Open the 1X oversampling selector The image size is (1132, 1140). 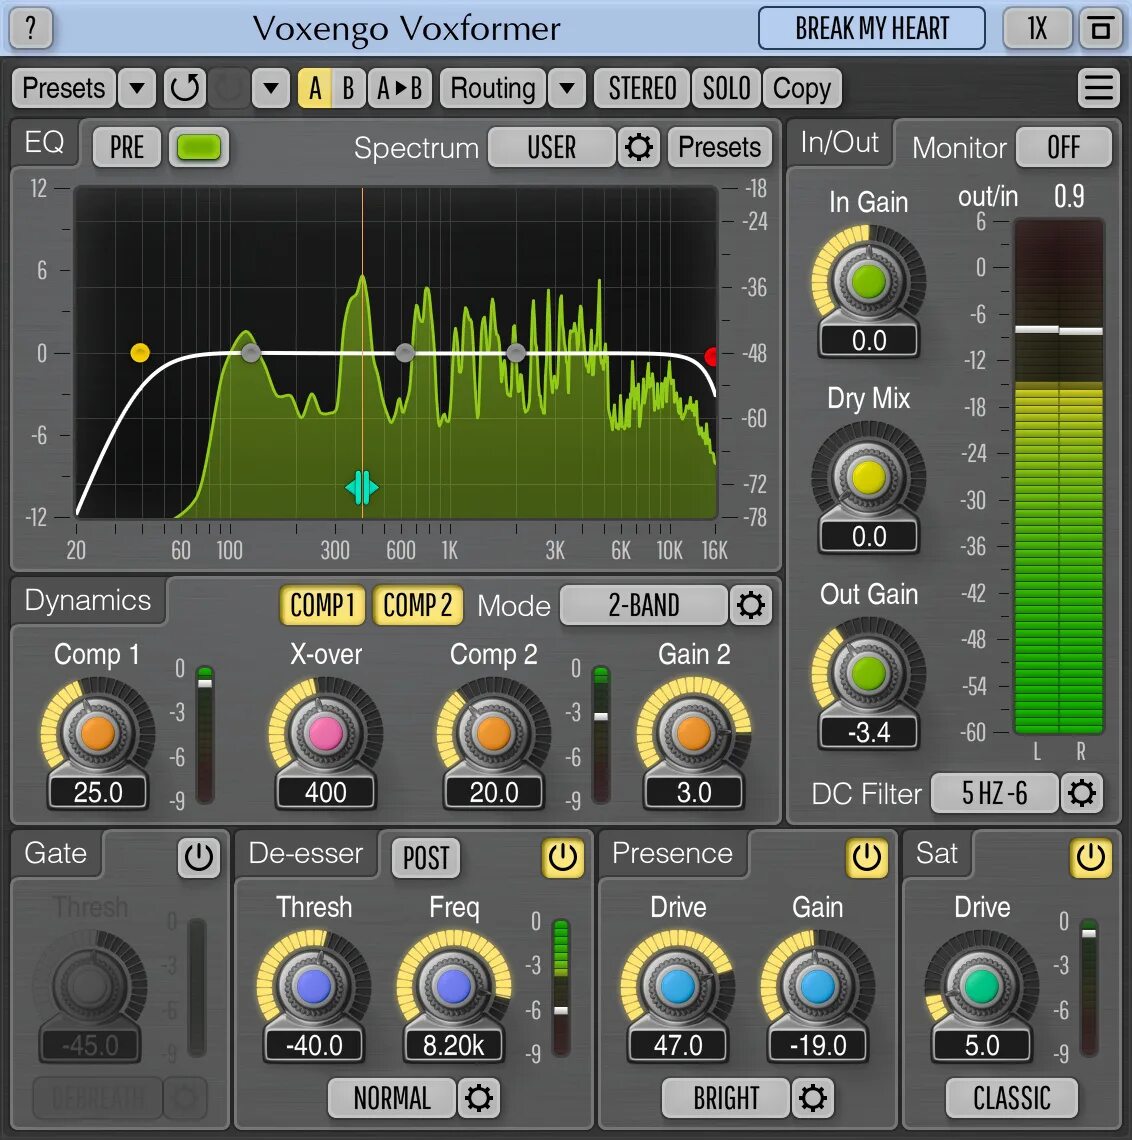pyautogui.click(x=1037, y=29)
